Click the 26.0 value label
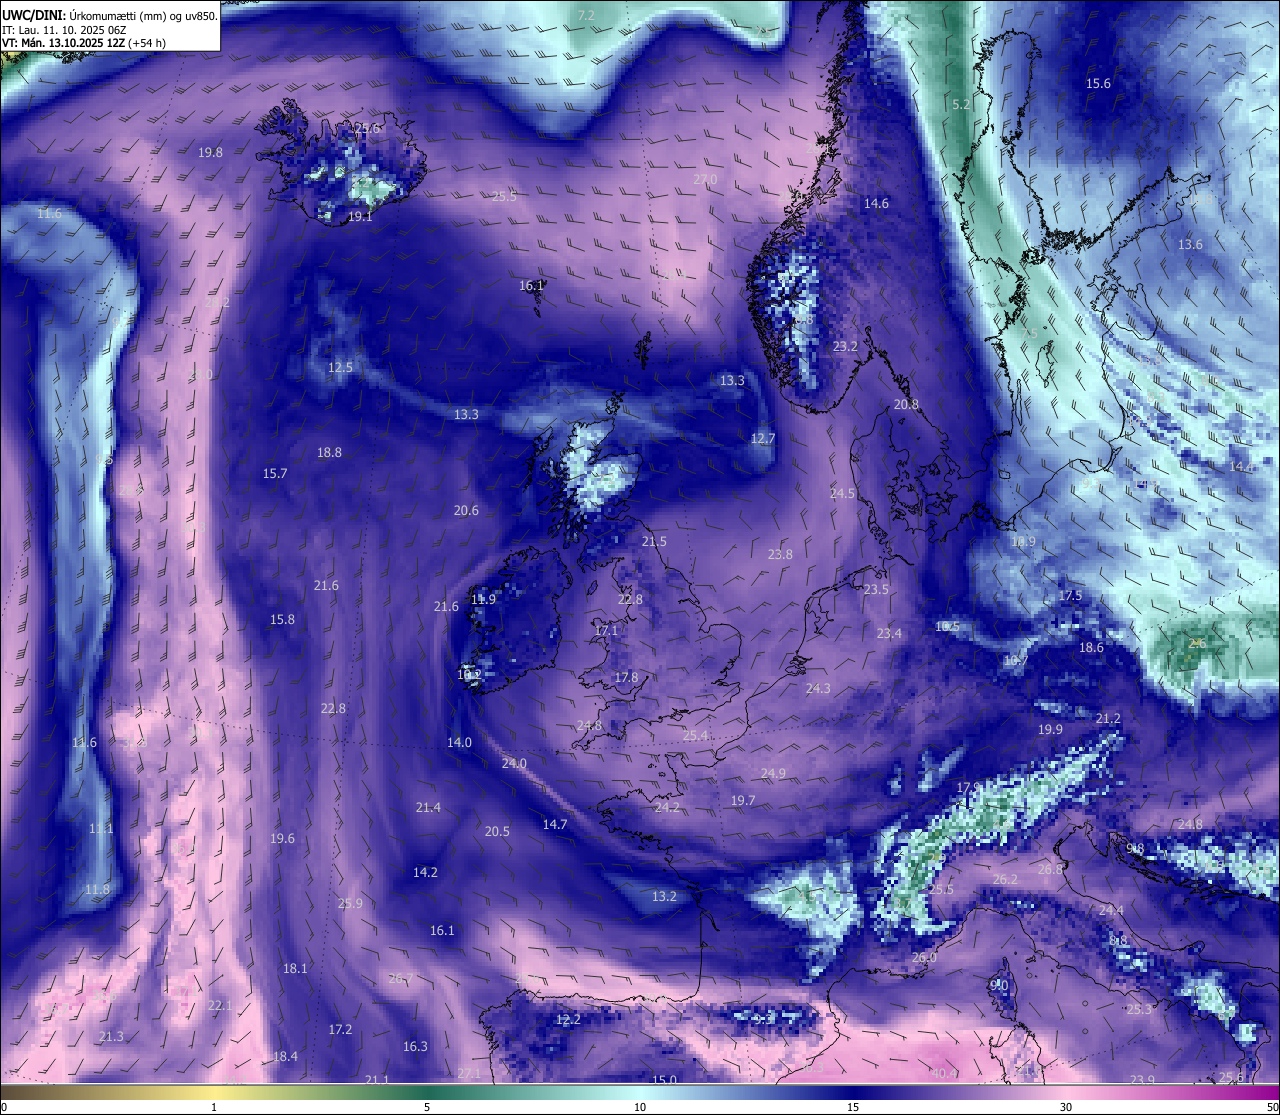The width and height of the screenshot is (1280, 1115). pyautogui.click(x=924, y=957)
